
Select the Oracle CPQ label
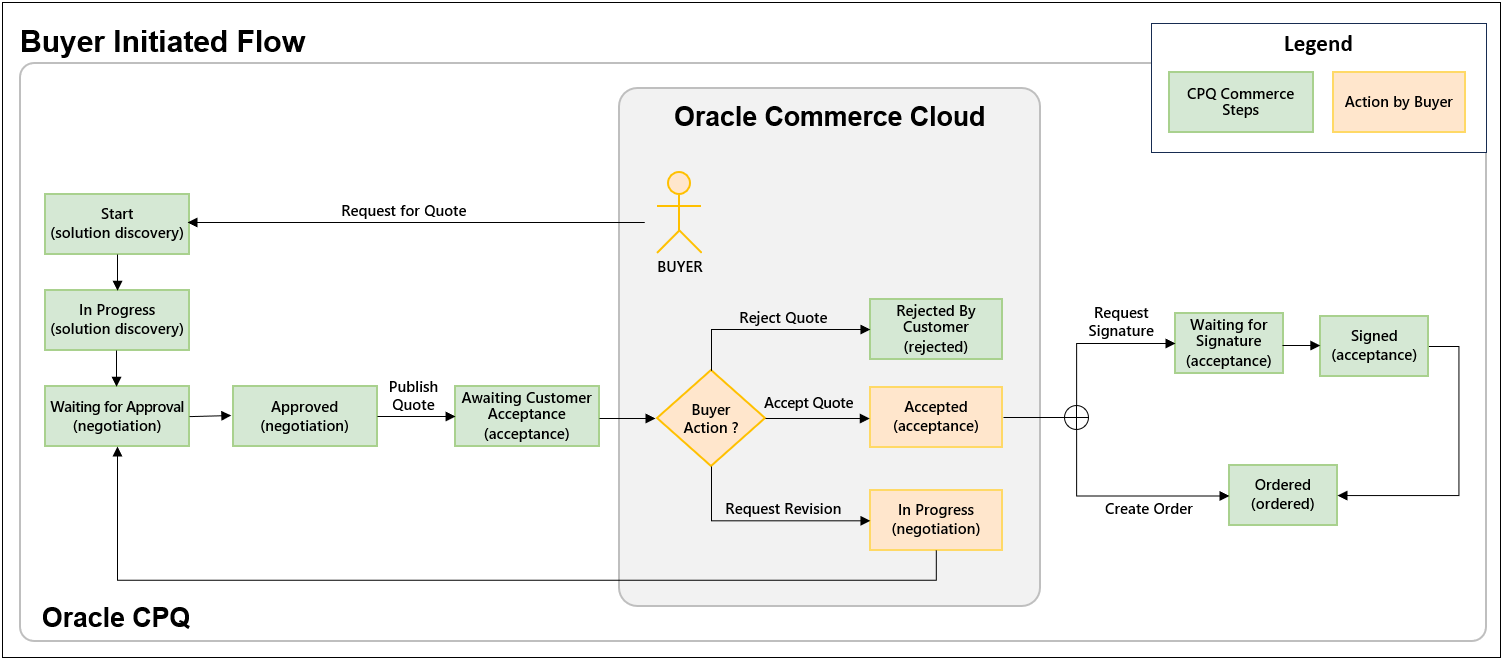tap(116, 617)
